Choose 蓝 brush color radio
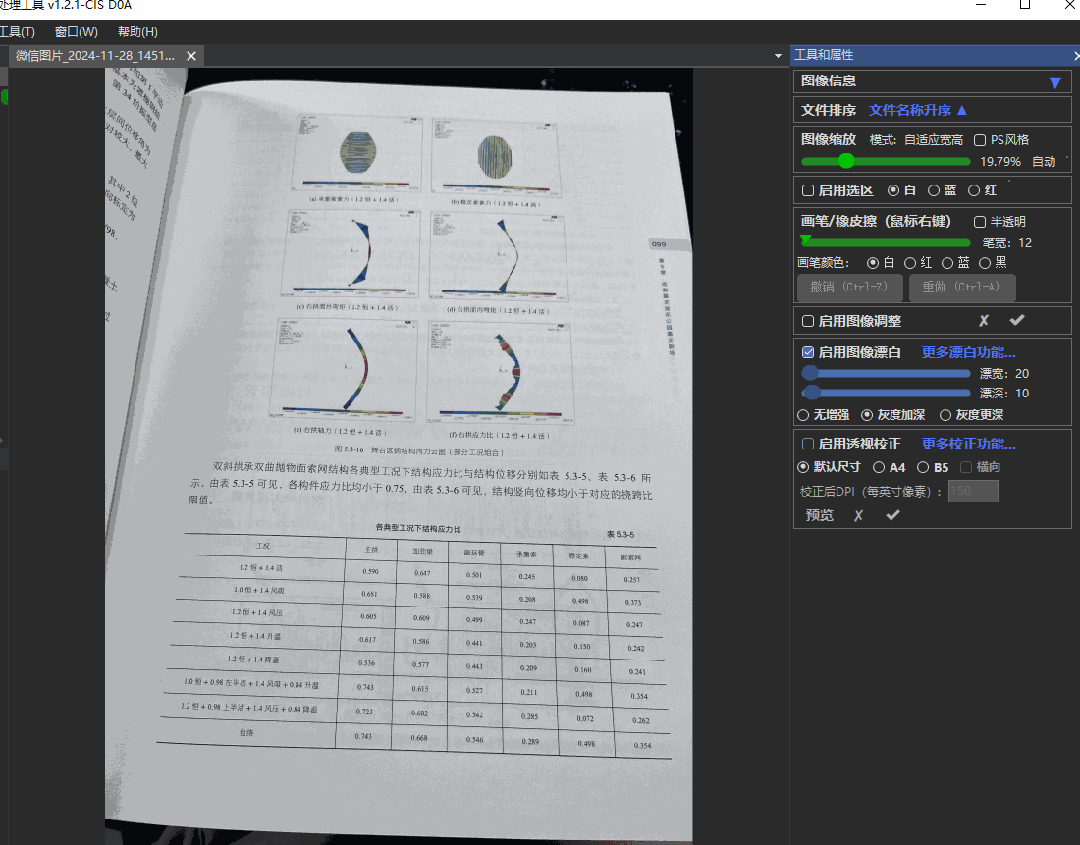Viewport: 1080px width, 845px height. 947,262
